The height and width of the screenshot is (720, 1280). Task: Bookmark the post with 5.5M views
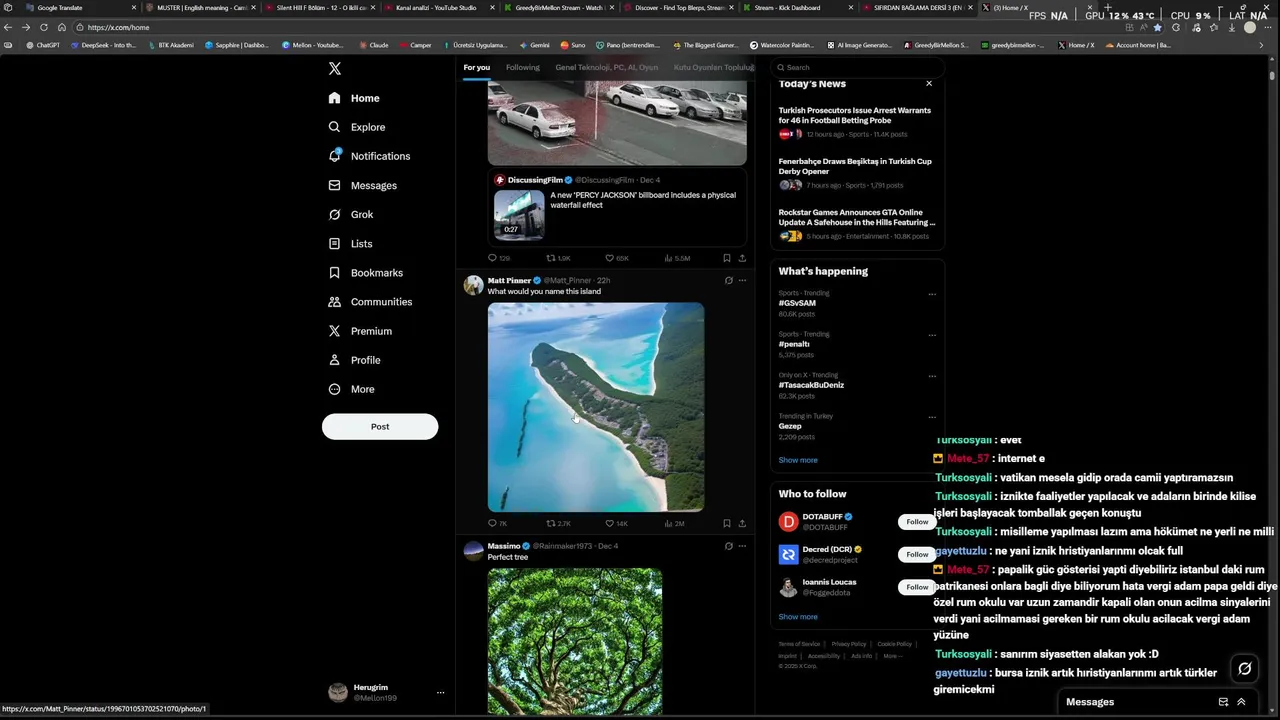click(727, 258)
